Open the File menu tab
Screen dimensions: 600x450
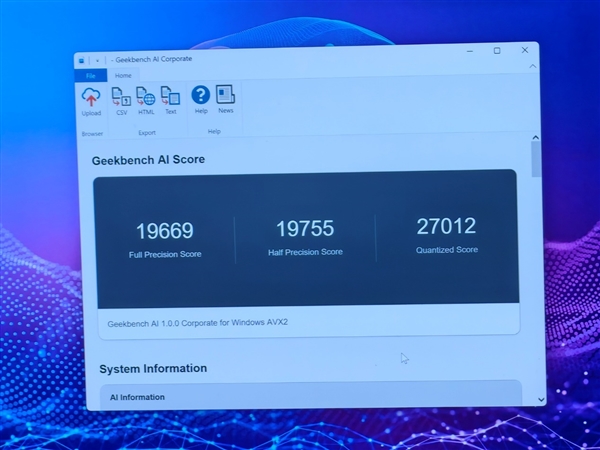tap(91, 76)
